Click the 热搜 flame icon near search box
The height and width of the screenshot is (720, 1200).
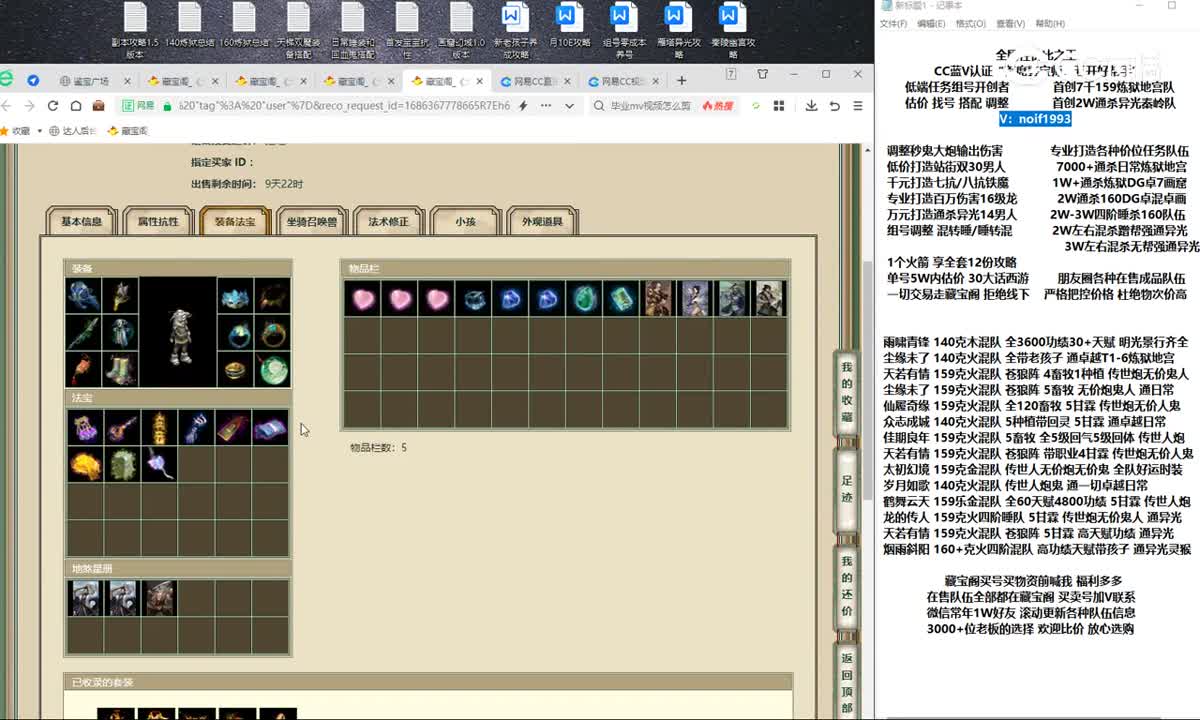pos(712,106)
